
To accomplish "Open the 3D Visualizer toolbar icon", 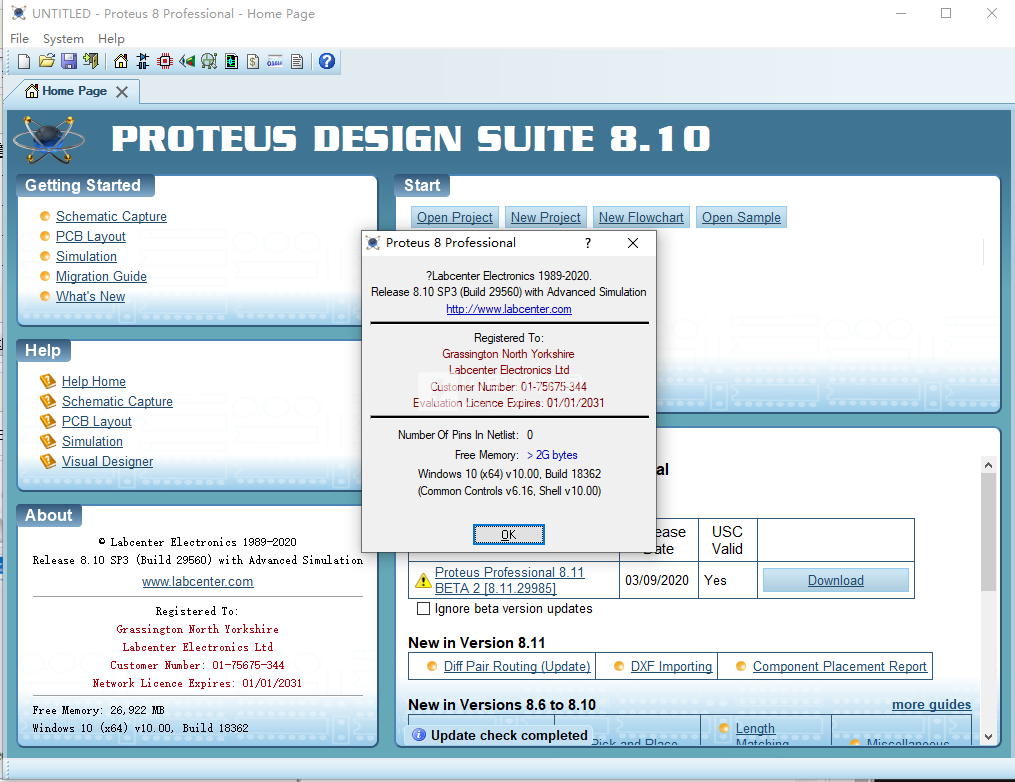I will click(x=187, y=61).
